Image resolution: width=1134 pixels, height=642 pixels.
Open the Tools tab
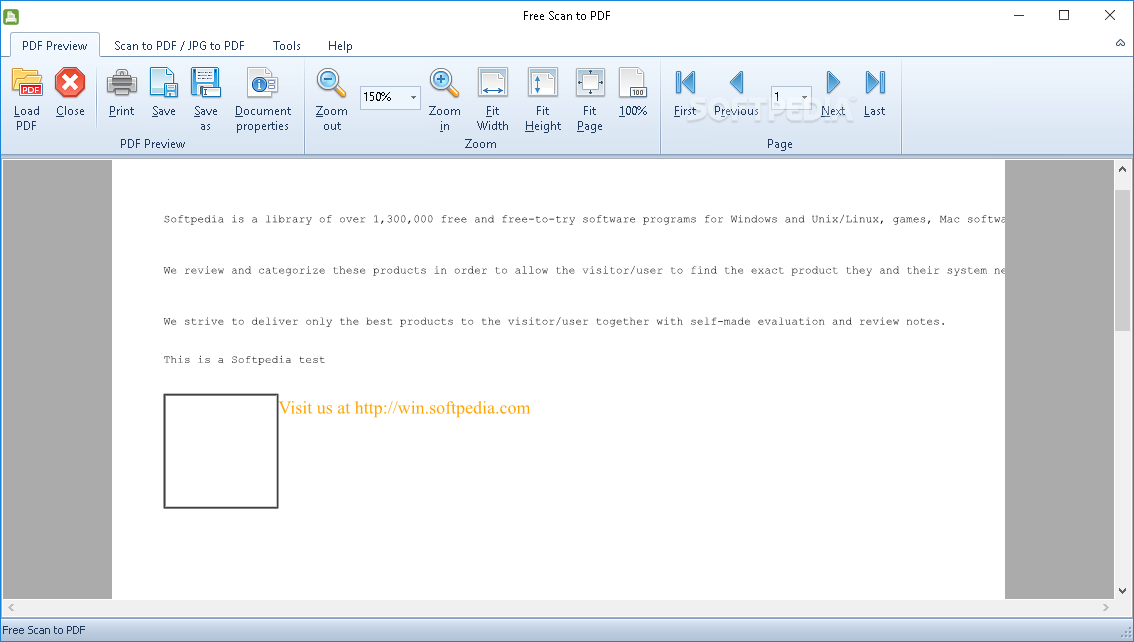pos(286,46)
